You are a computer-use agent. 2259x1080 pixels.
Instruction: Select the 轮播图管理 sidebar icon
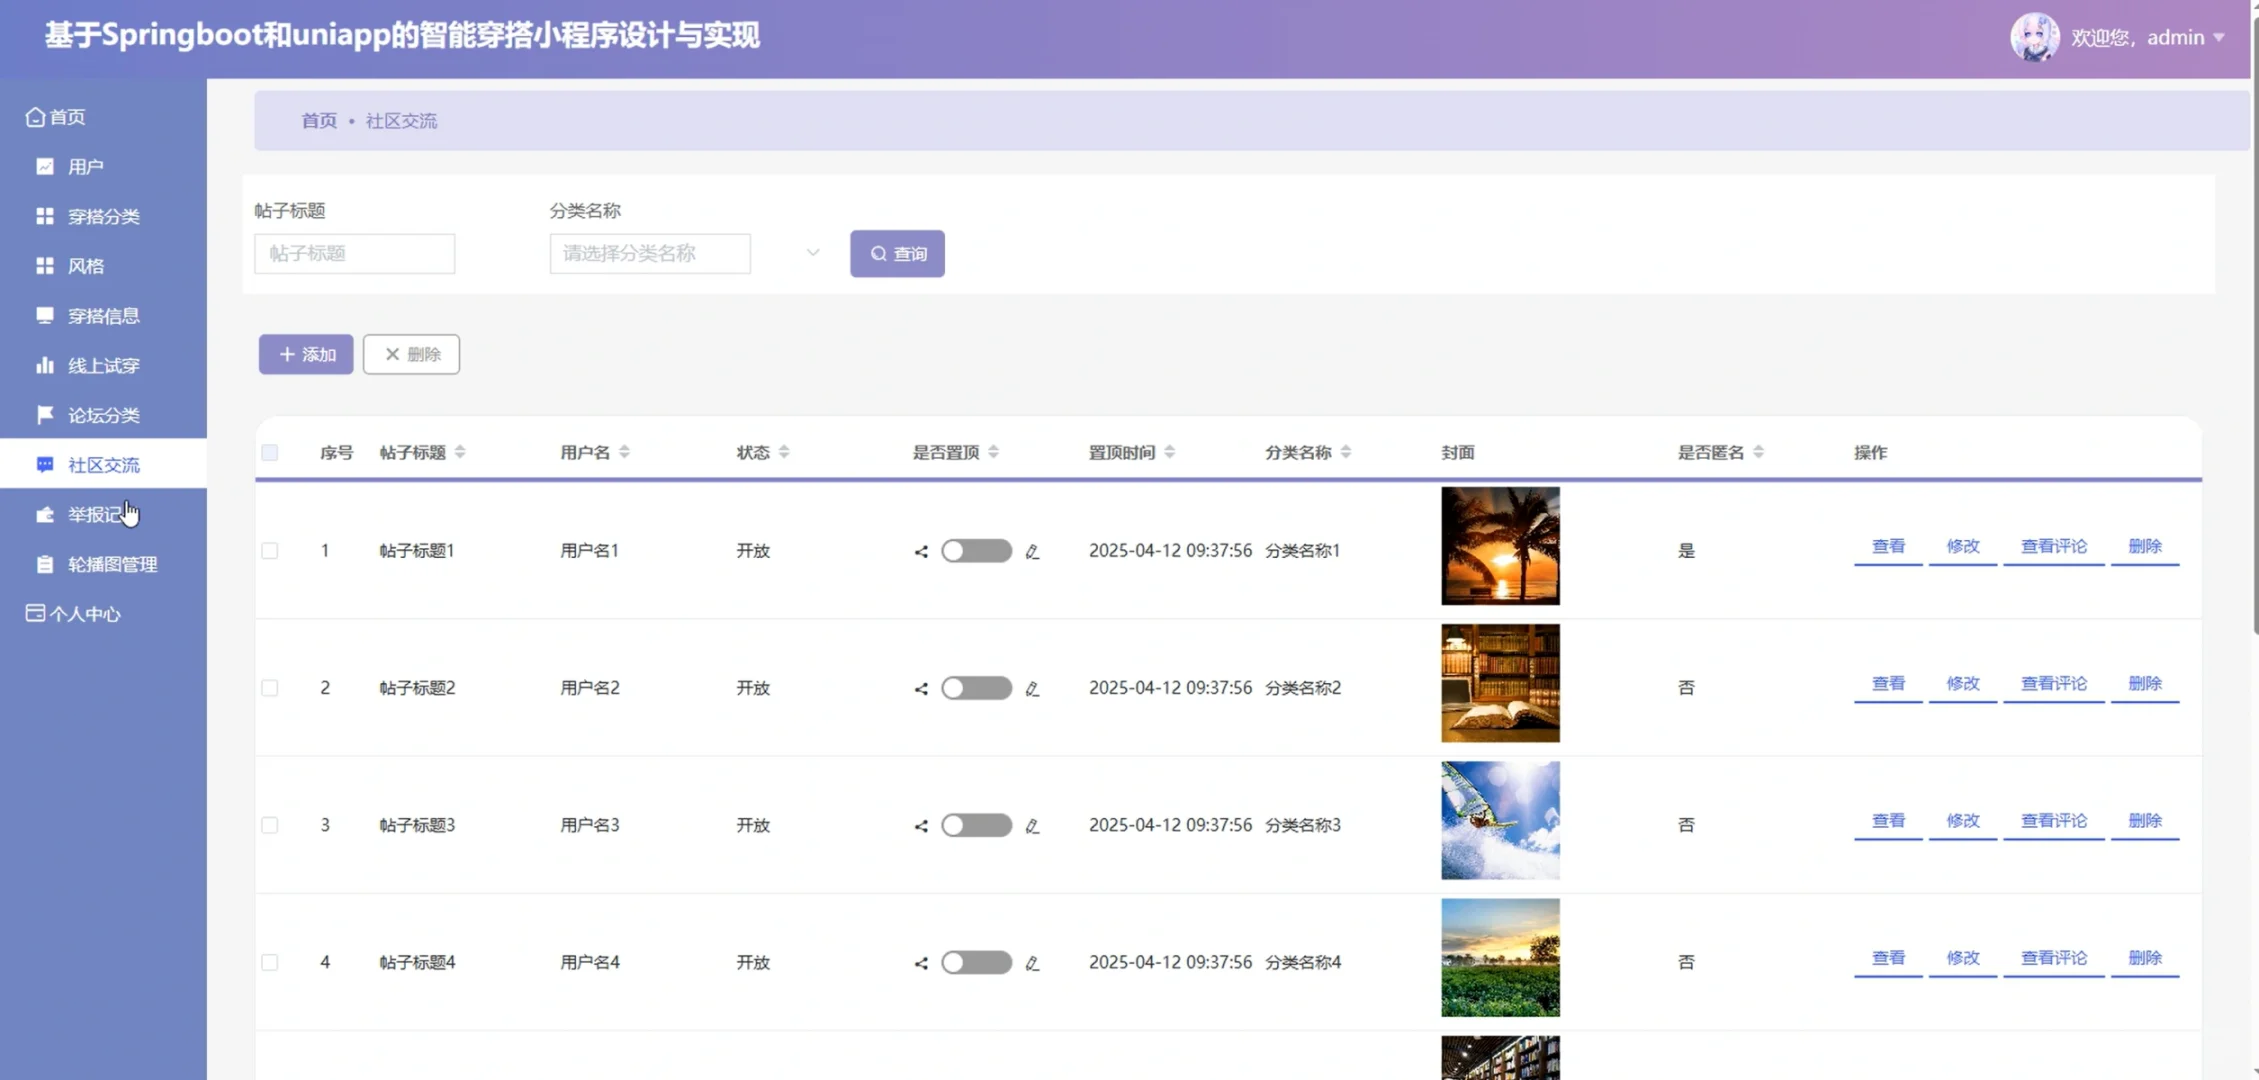pos(44,563)
